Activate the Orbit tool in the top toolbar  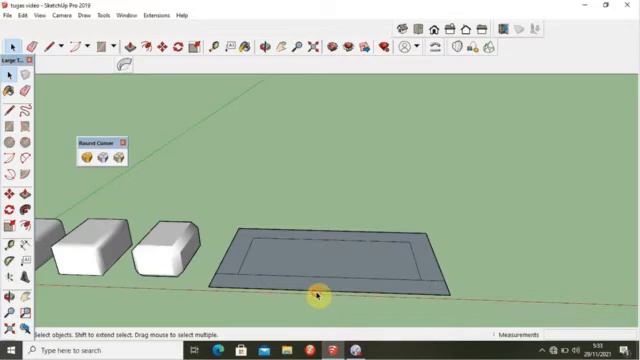(265, 47)
